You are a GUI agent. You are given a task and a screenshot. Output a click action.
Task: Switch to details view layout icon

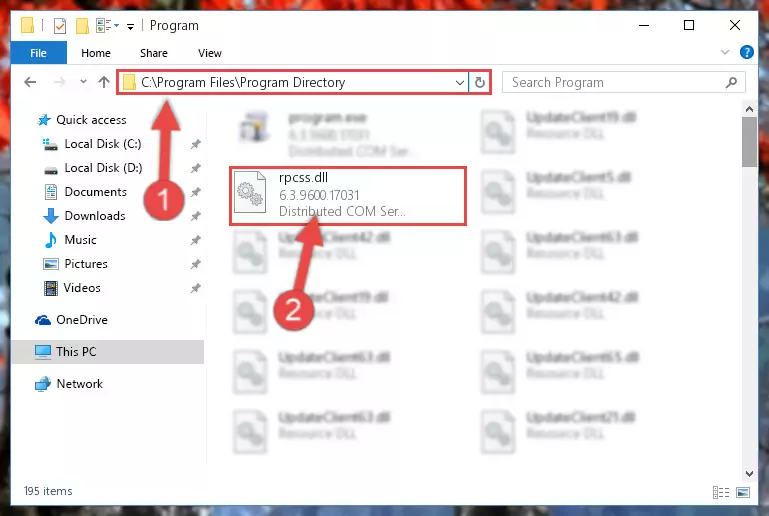click(720, 492)
